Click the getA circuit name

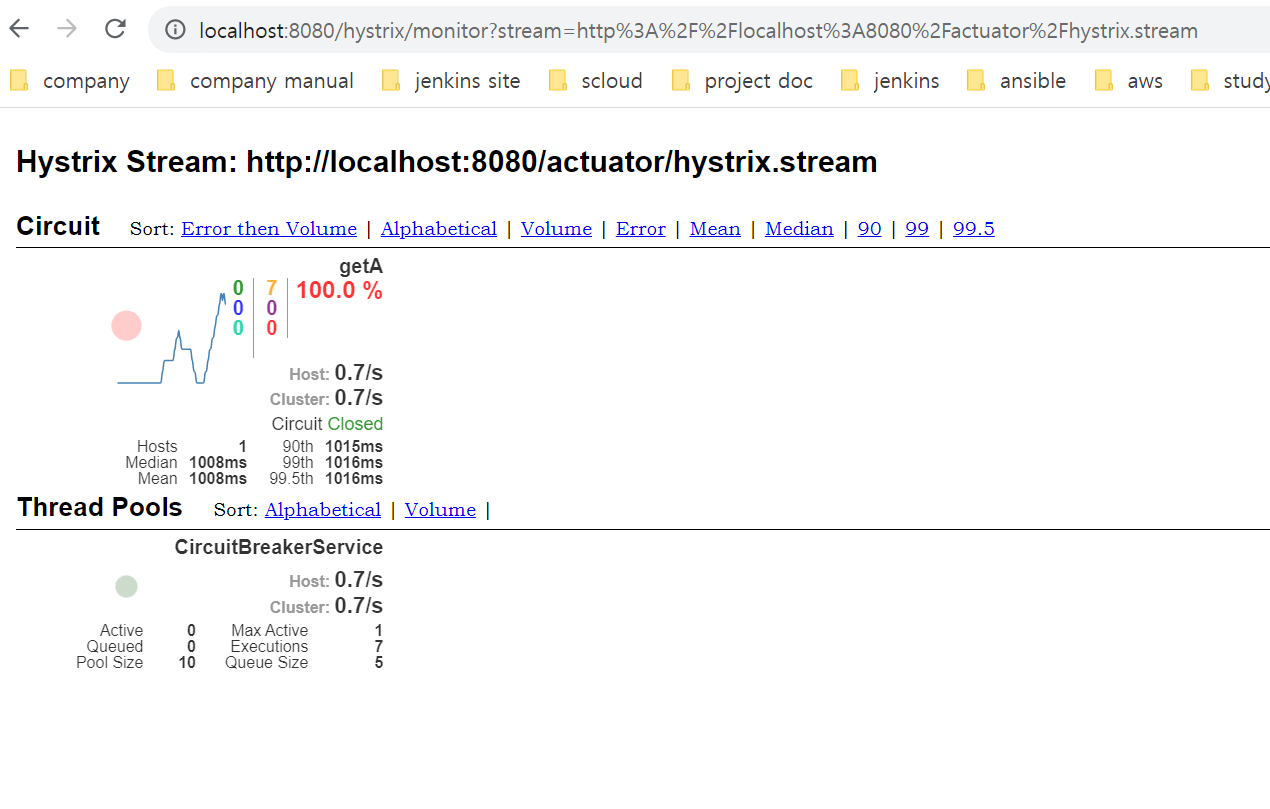(361, 267)
